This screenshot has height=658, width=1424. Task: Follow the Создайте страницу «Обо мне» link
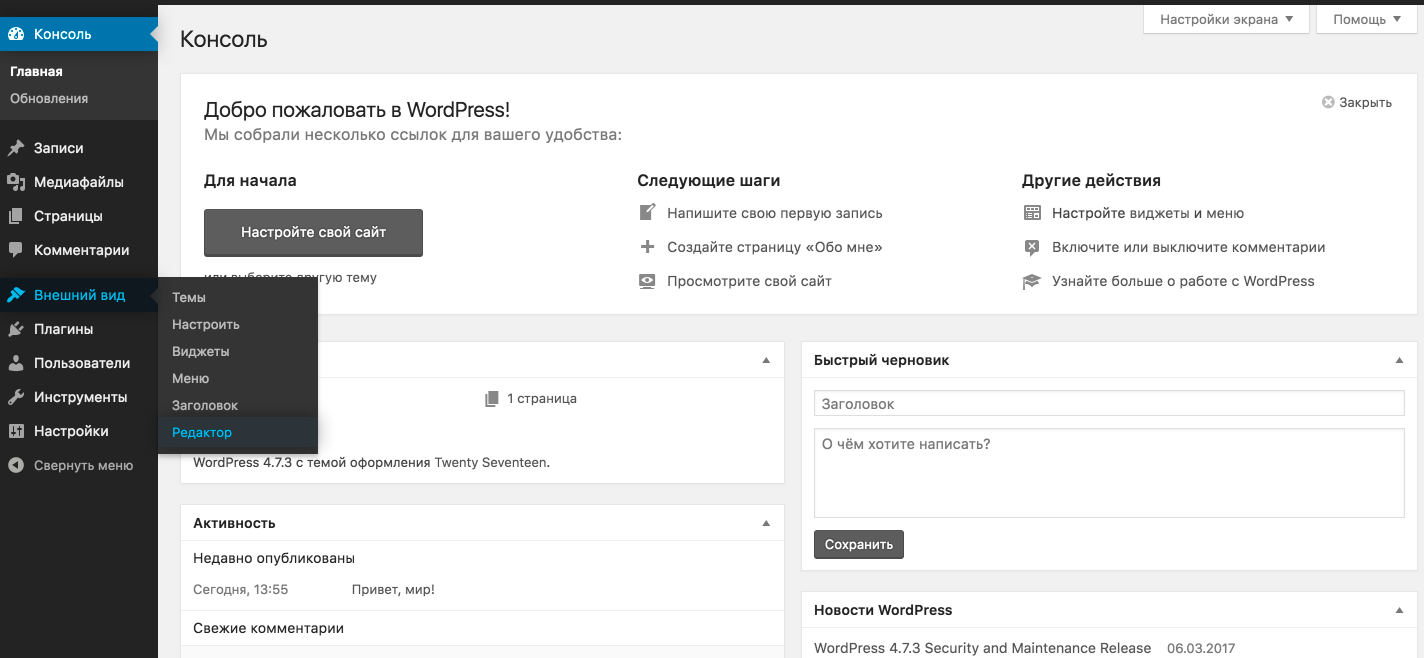tap(774, 247)
